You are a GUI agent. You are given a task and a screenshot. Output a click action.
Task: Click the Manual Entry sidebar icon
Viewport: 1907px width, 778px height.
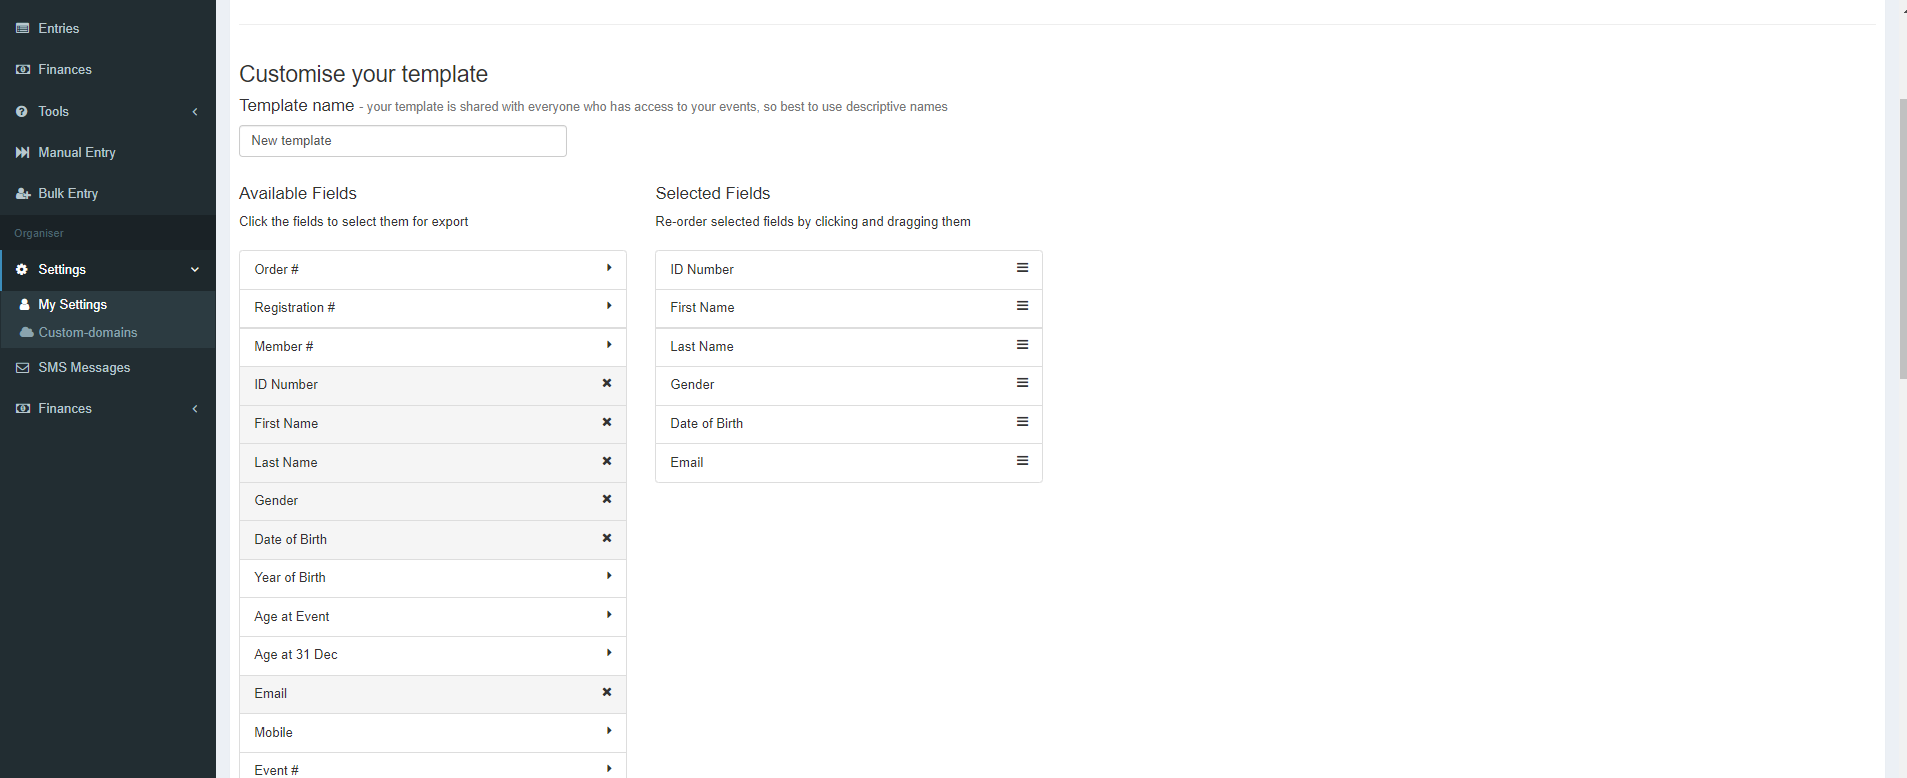(x=22, y=152)
